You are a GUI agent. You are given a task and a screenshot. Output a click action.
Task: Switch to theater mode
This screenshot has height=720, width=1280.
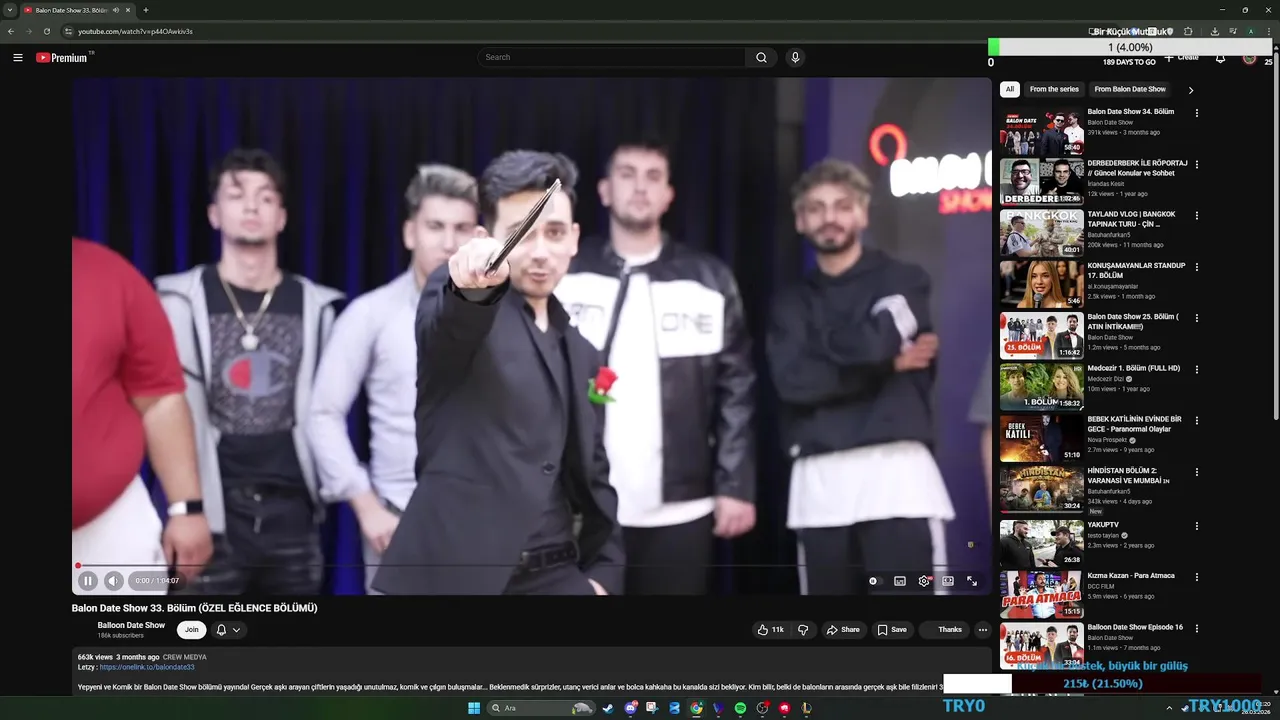pos(948,581)
